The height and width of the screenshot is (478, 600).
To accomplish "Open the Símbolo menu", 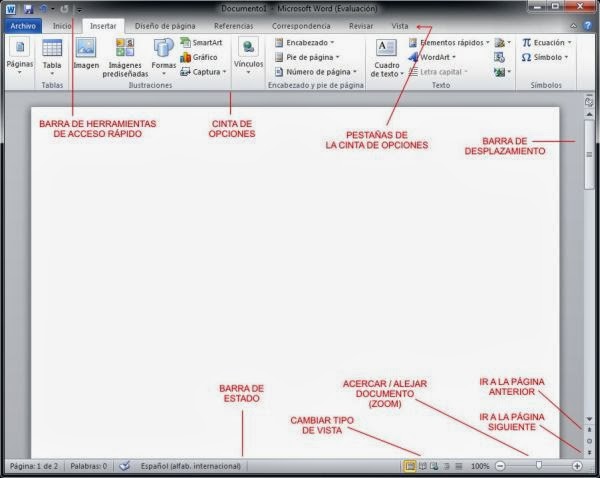I will pyautogui.click(x=545, y=57).
